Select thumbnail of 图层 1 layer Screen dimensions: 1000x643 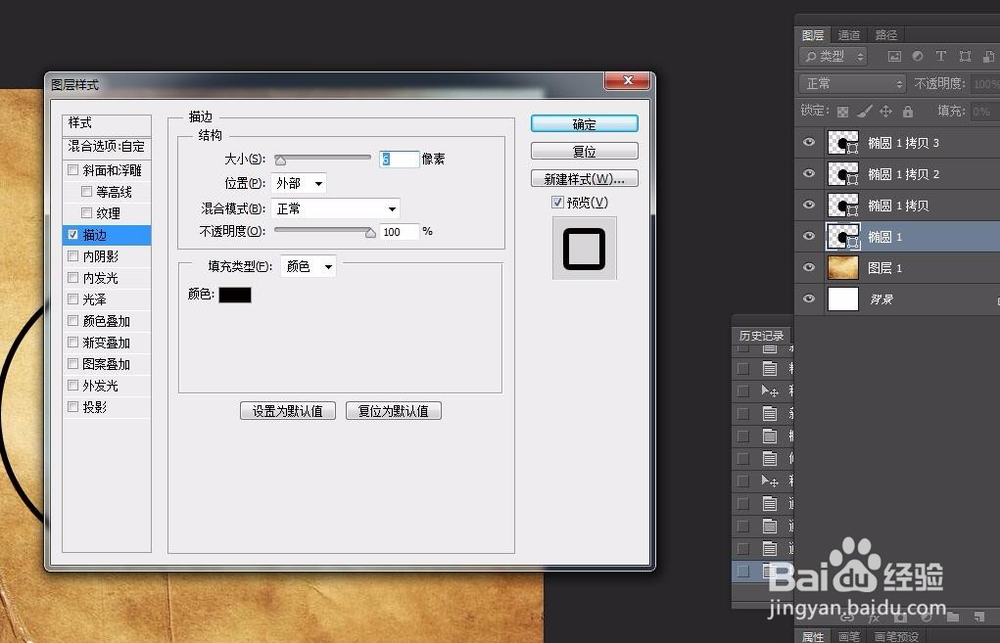click(843, 268)
